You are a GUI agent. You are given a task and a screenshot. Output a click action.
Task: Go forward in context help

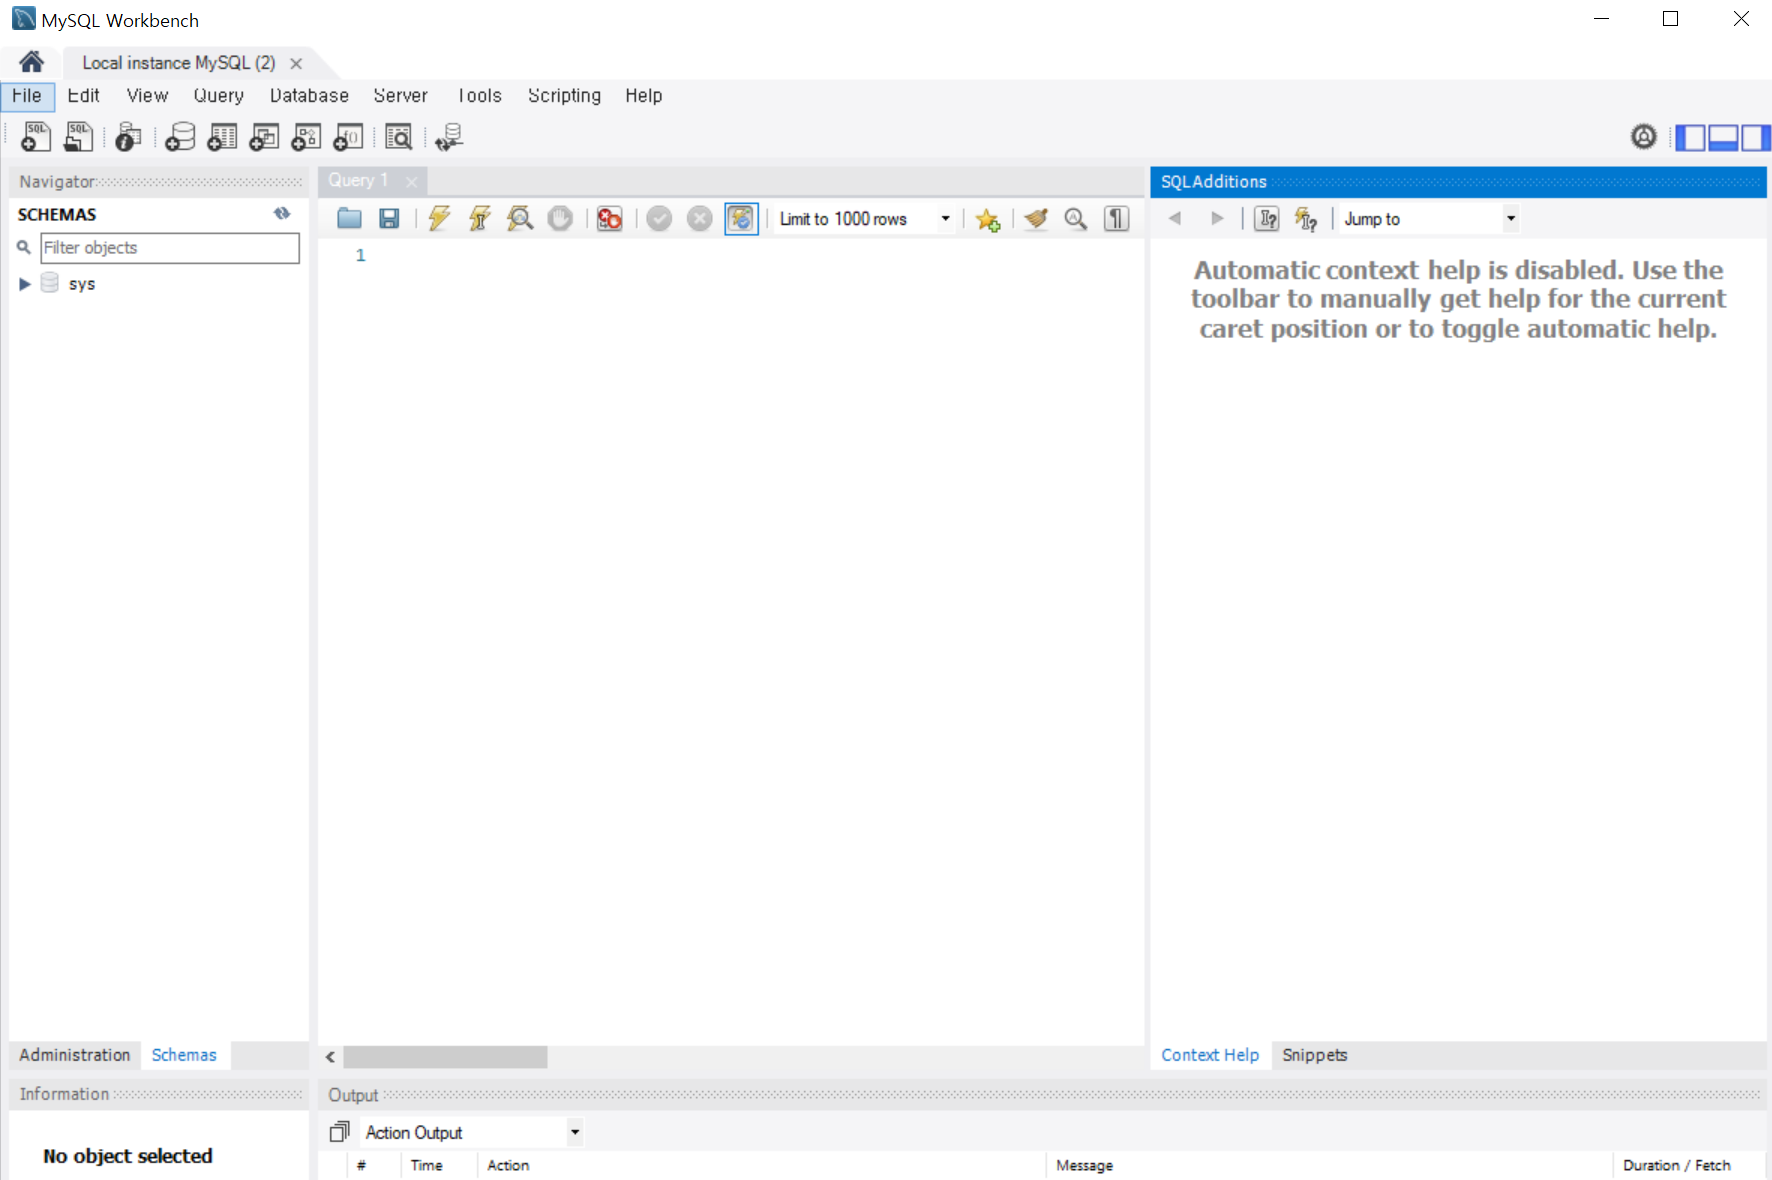[1217, 218]
